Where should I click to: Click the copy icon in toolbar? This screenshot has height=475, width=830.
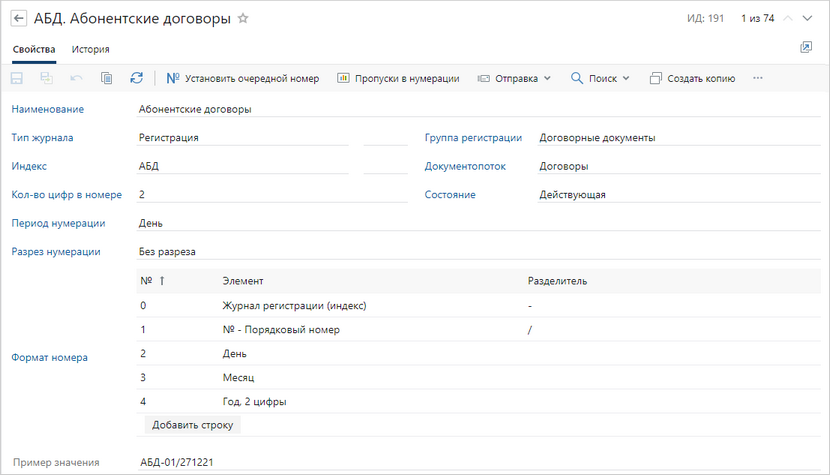tap(106, 78)
